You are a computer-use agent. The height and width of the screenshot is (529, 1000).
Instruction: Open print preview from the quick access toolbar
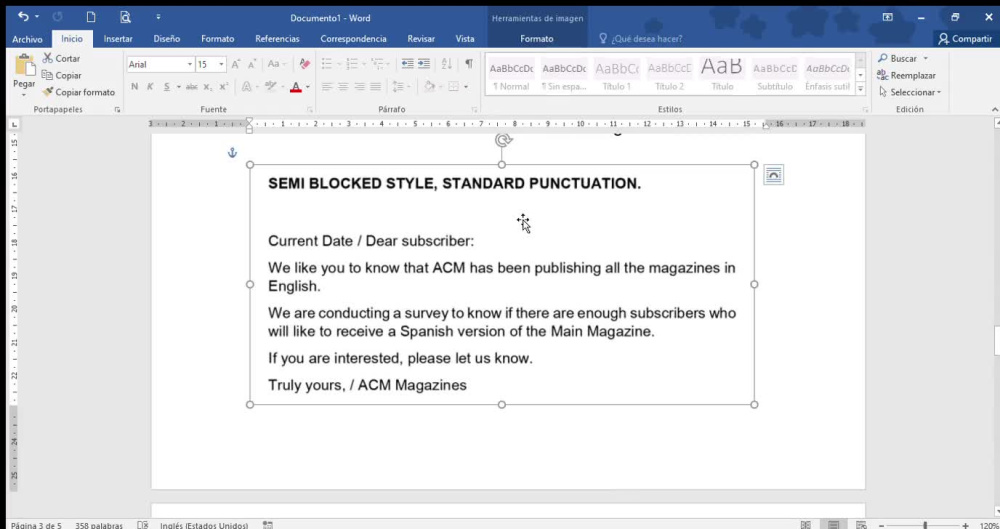(126, 17)
